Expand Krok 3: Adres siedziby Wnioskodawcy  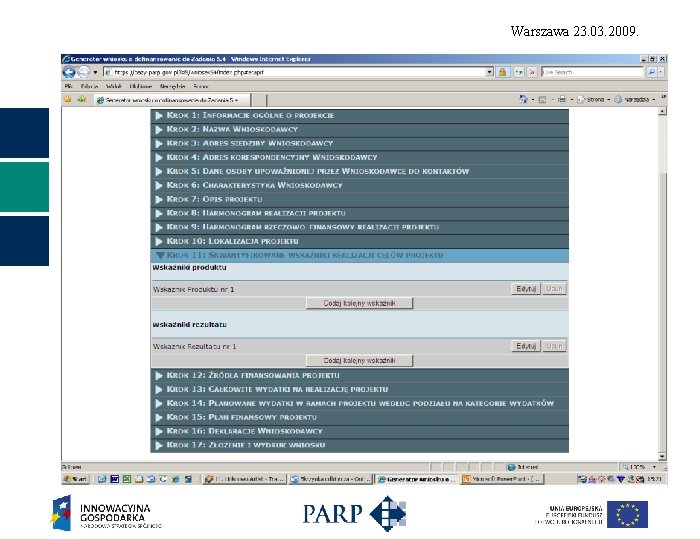coord(359,143)
